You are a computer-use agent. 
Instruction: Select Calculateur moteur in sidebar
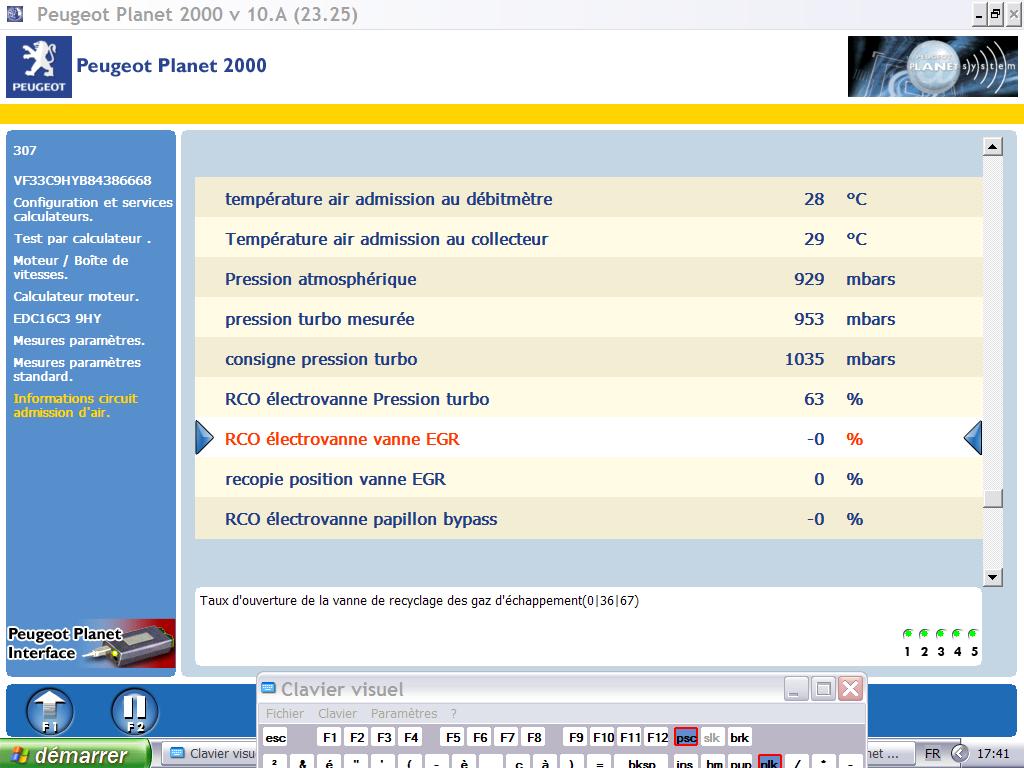[x=76, y=296]
